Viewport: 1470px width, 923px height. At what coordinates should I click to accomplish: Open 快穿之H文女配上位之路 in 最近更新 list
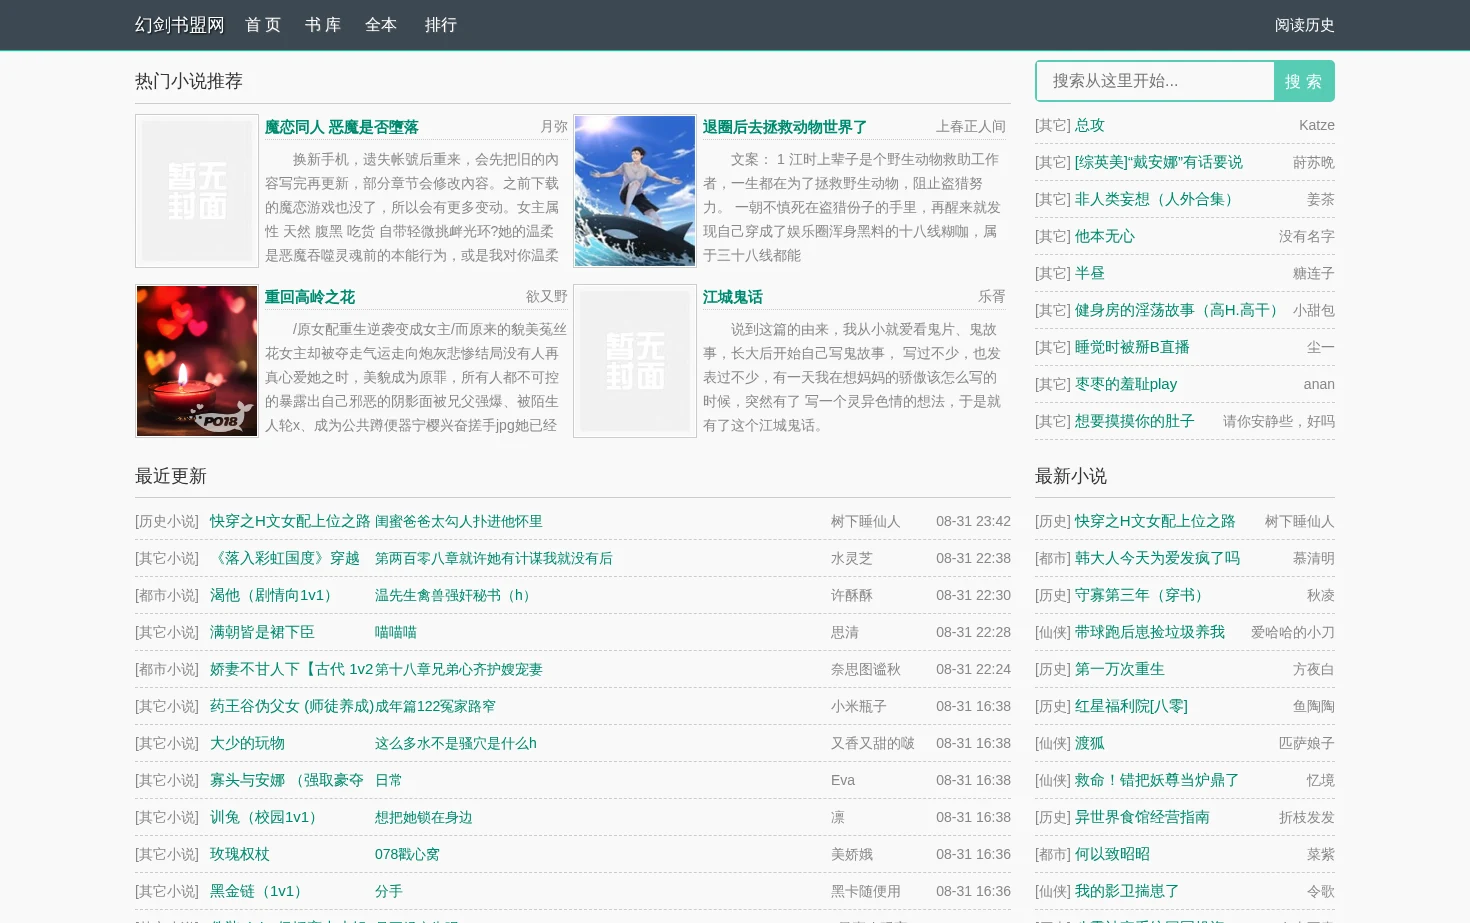[x=290, y=521]
